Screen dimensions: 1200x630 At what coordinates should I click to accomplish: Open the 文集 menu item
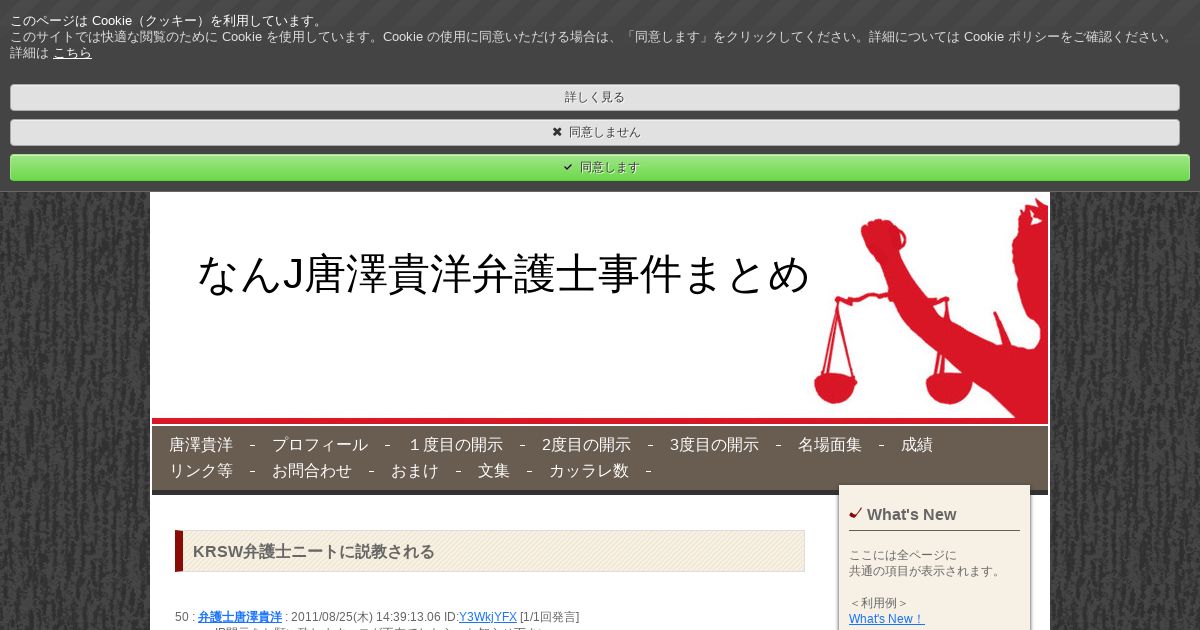pos(494,471)
